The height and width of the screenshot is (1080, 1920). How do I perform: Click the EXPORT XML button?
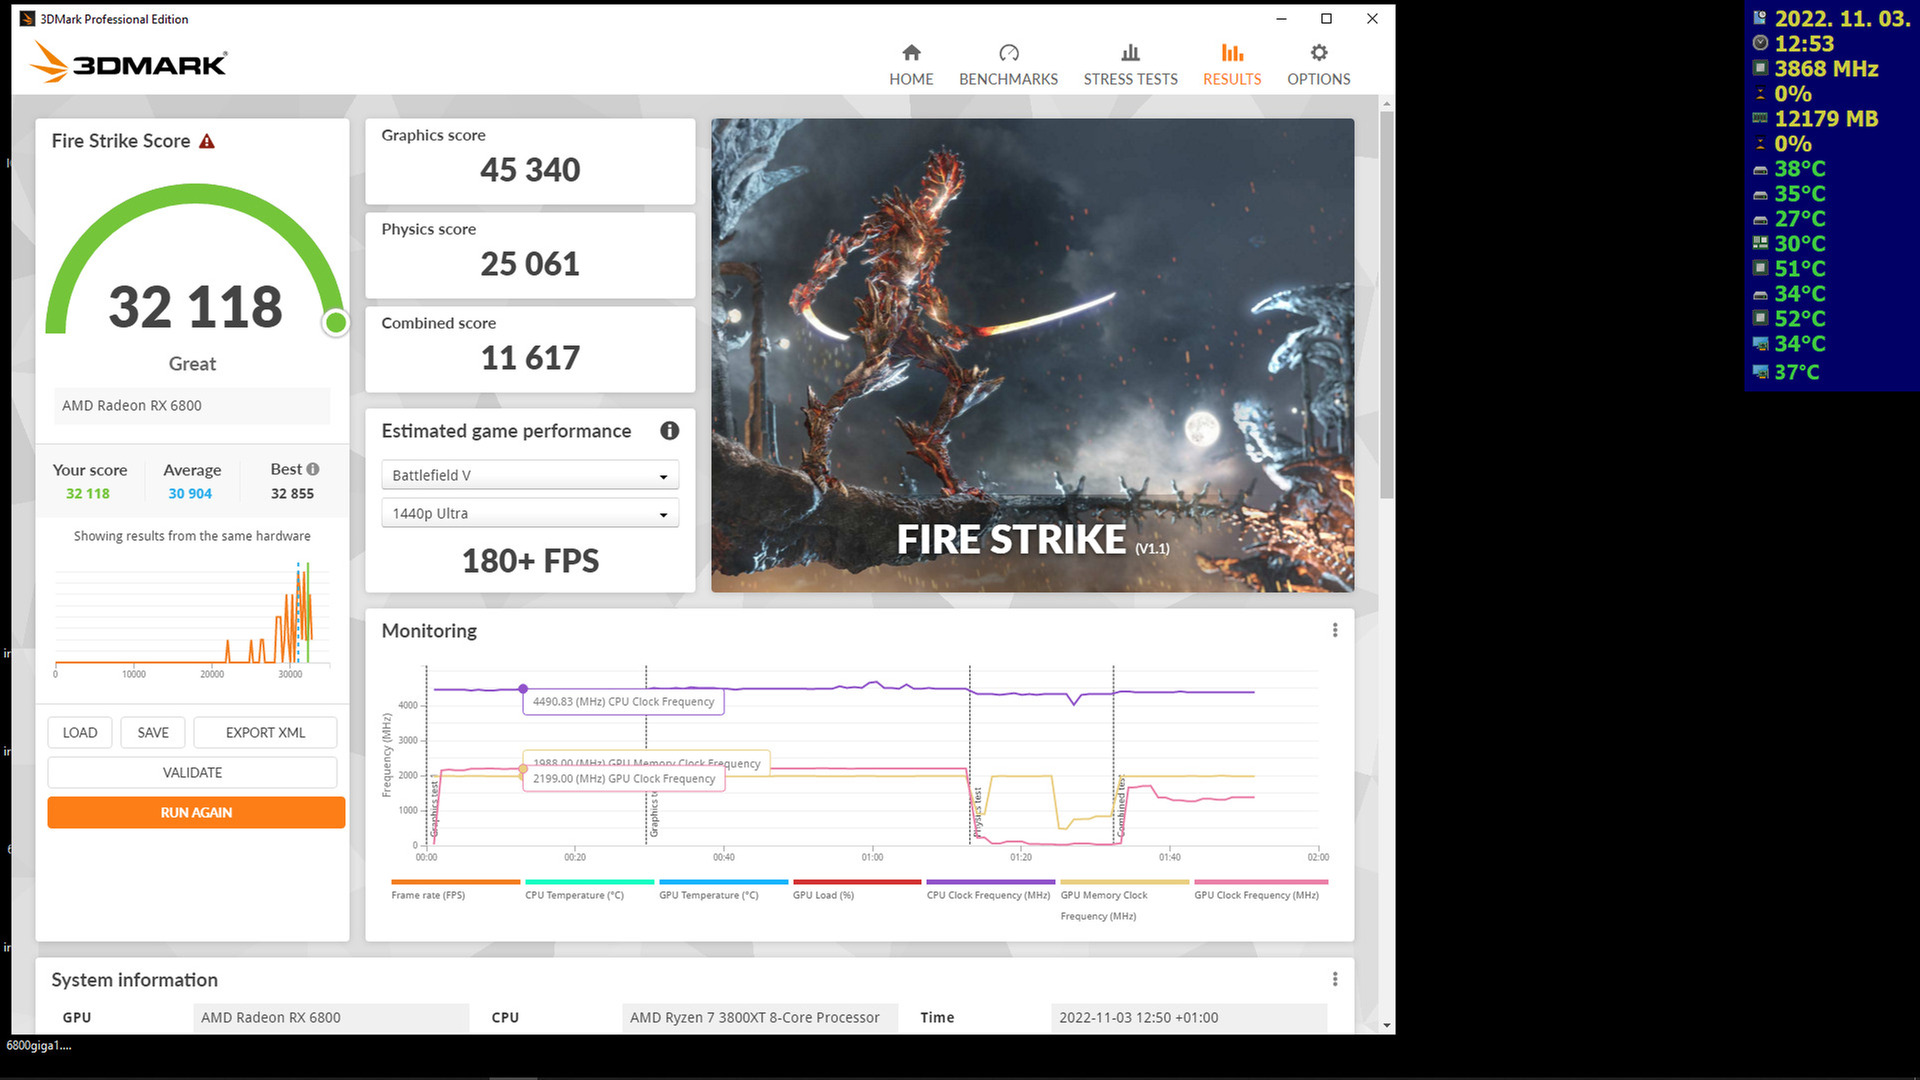coord(265,732)
